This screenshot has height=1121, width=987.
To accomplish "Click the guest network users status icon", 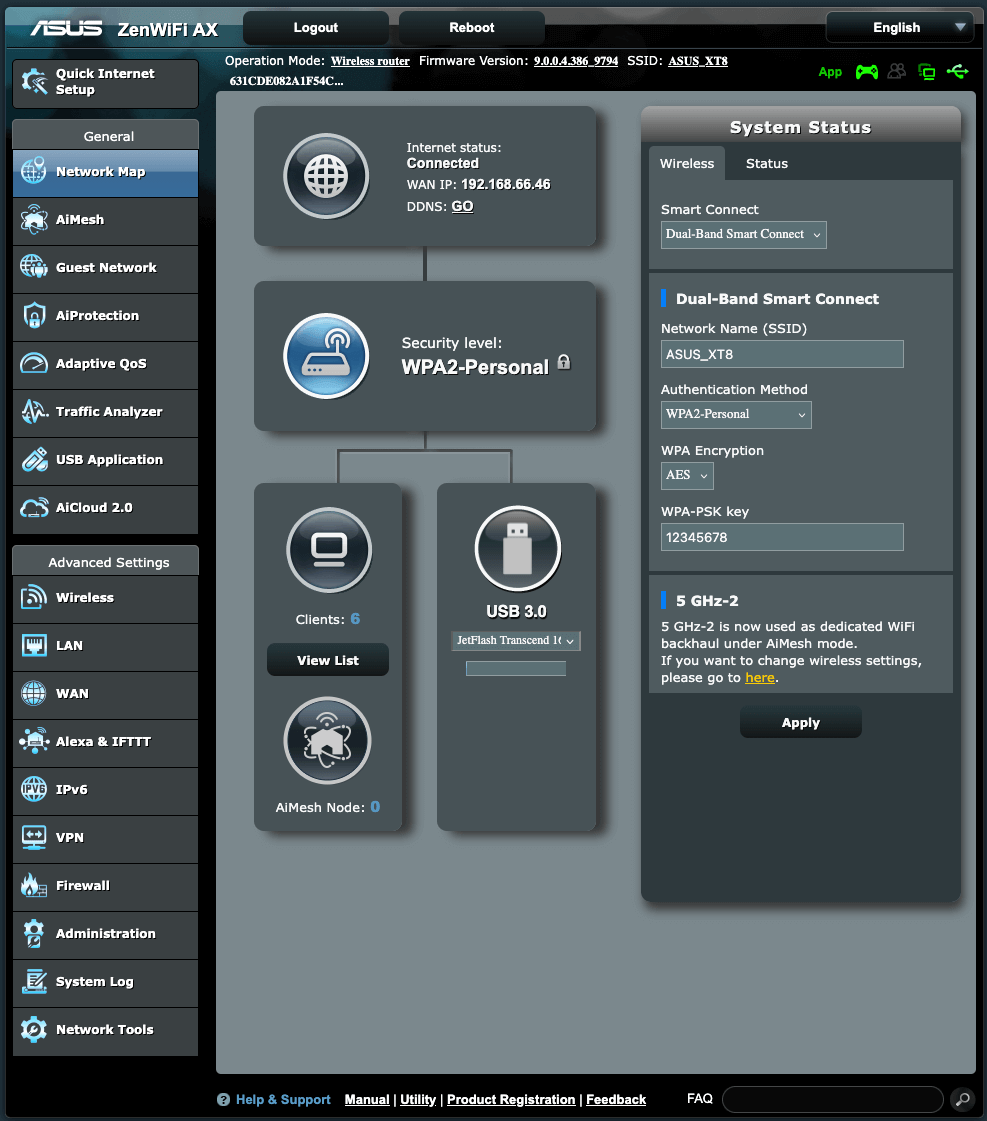I will coord(896,71).
